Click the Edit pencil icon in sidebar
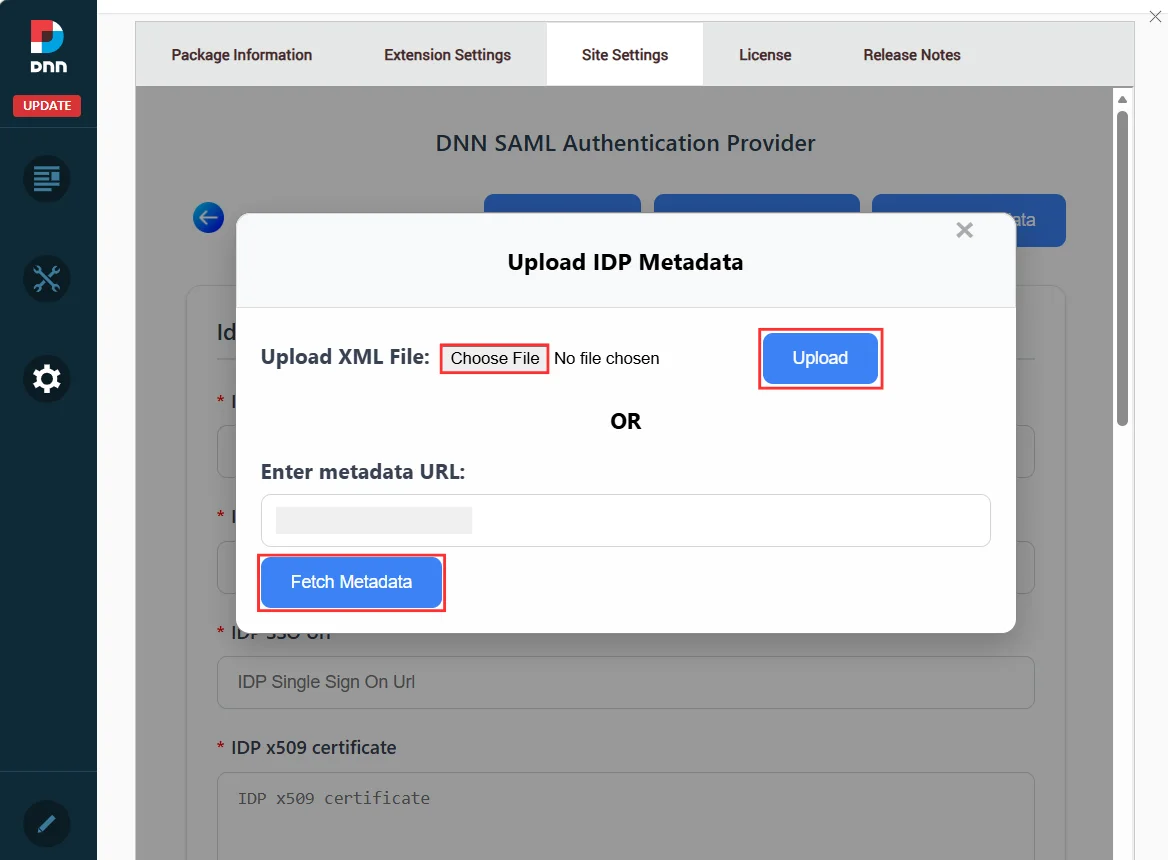 pyautogui.click(x=46, y=824)
